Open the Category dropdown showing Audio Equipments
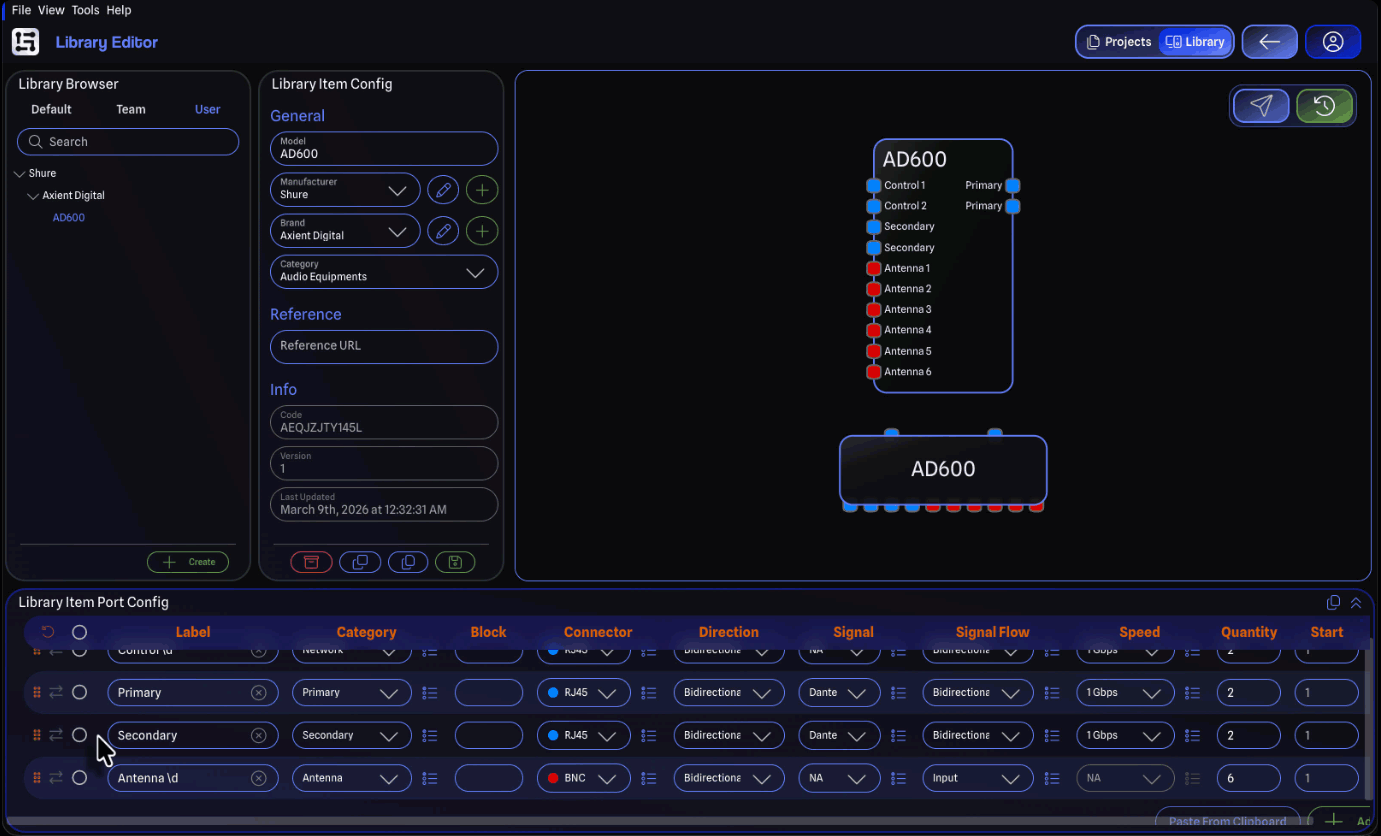Screen dimensions: 1381x836 click(384, 272)
